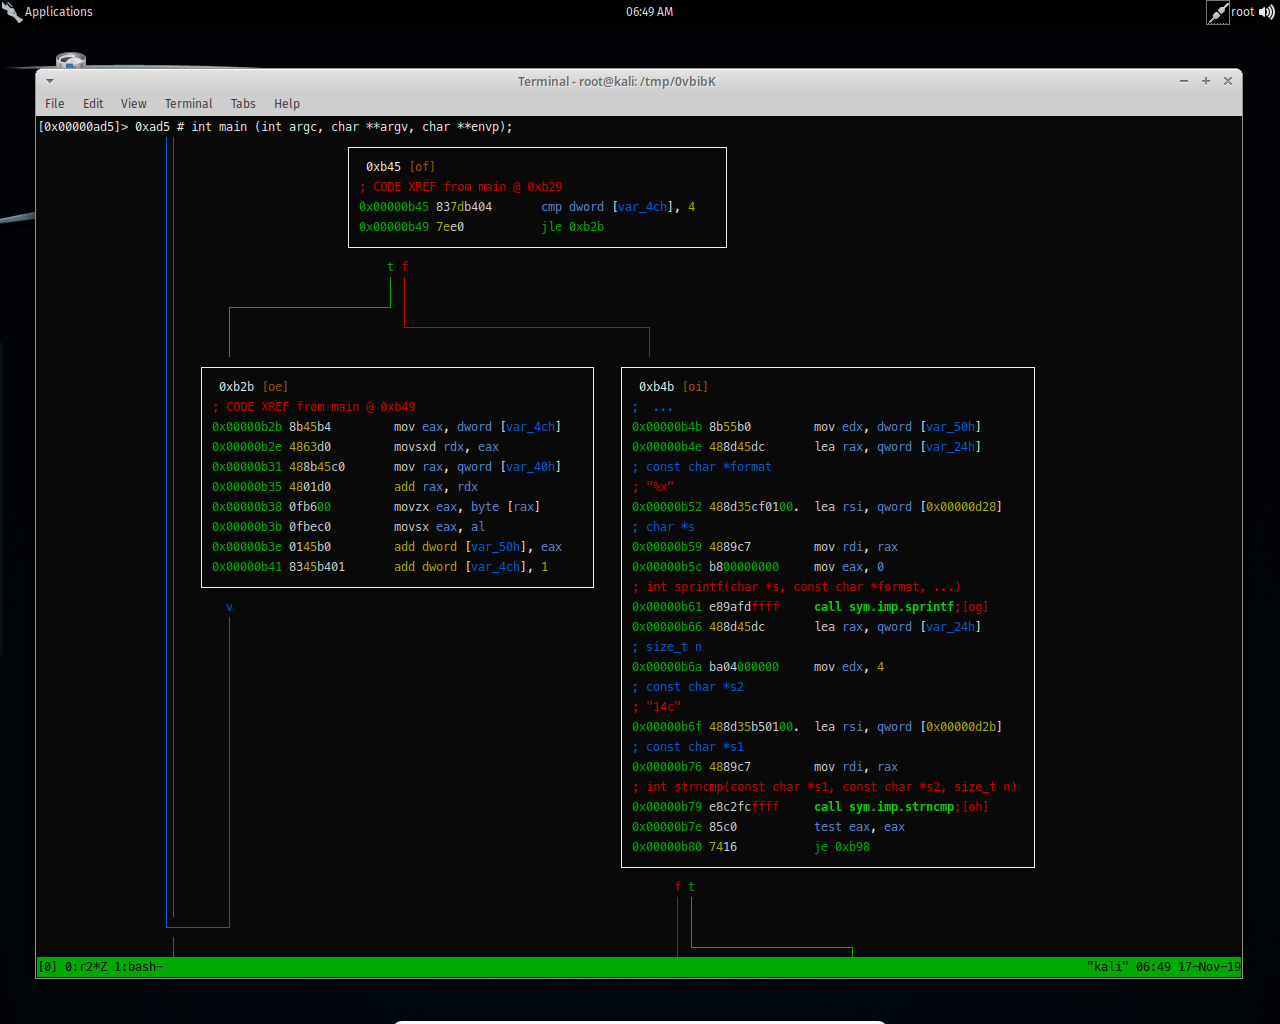Click the 'movzx eax, byte [rax]' instruction
Screen dimensions: 1280x1024
467,507
